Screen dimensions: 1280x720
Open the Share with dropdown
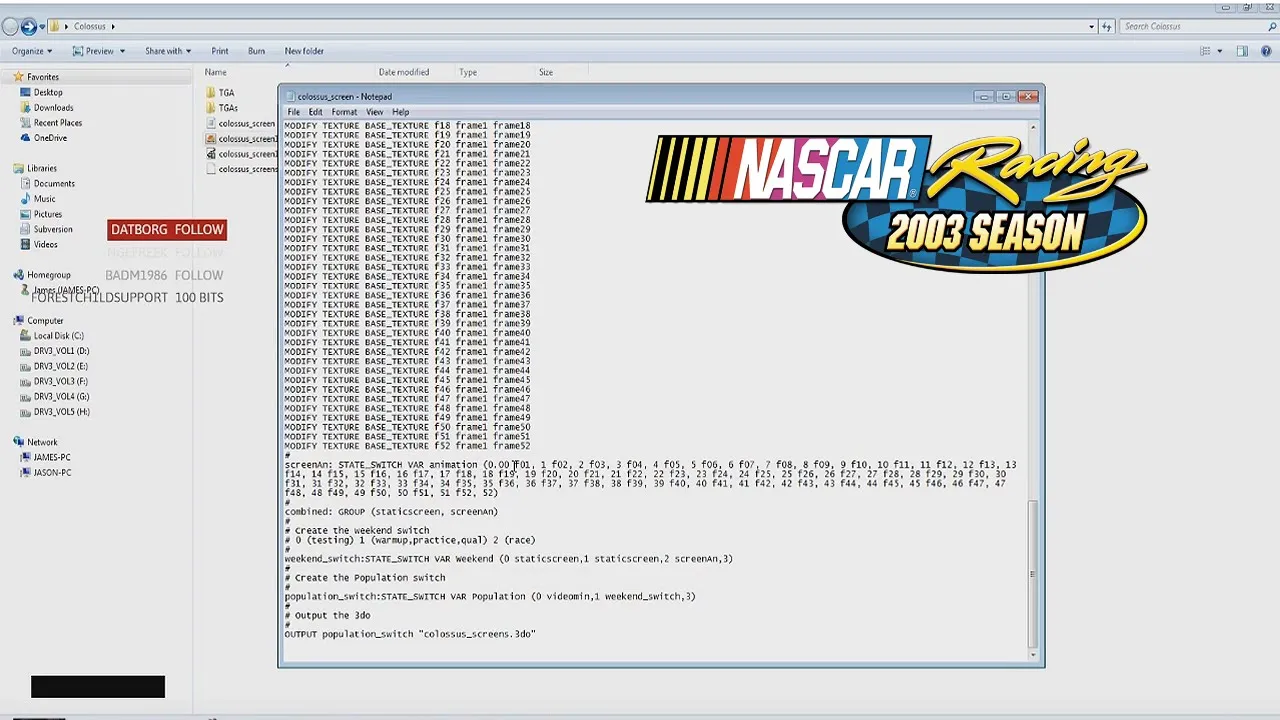tap(168, 51)
